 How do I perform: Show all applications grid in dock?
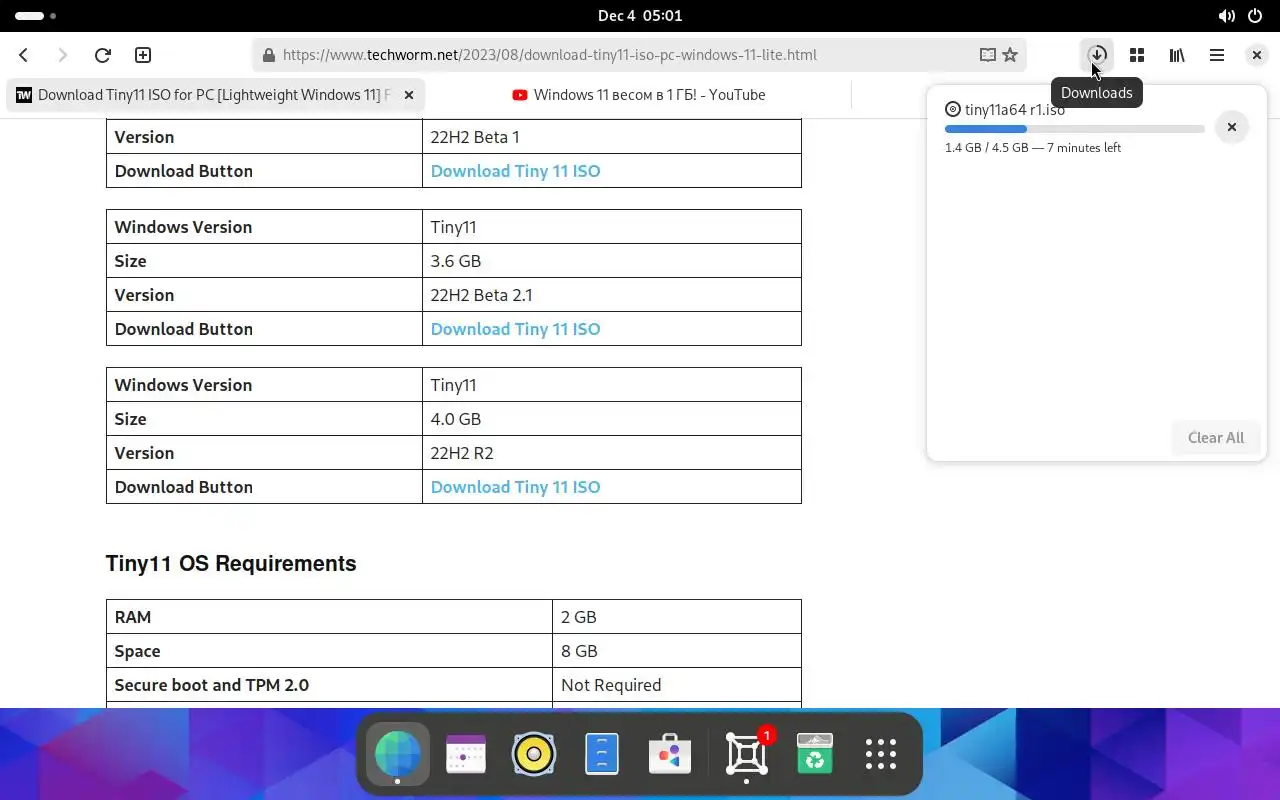click(x=881, y=754)
